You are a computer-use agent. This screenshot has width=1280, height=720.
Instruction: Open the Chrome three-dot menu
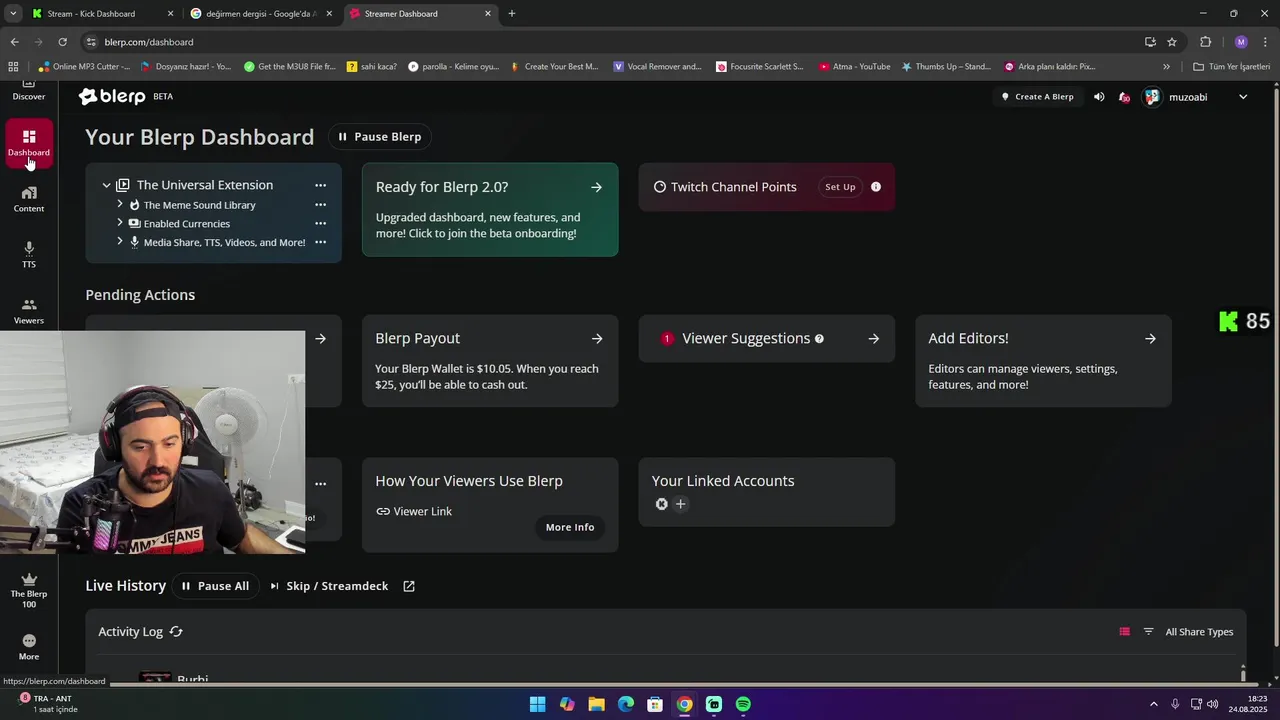tap(1266, 42)
